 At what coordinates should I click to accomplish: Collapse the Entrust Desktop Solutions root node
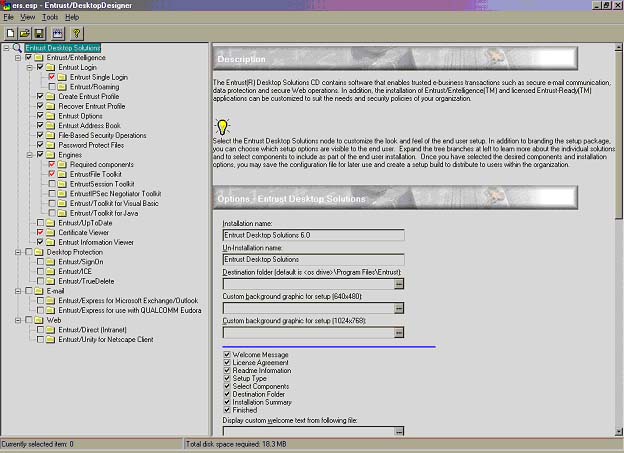[x=6, y=48]
